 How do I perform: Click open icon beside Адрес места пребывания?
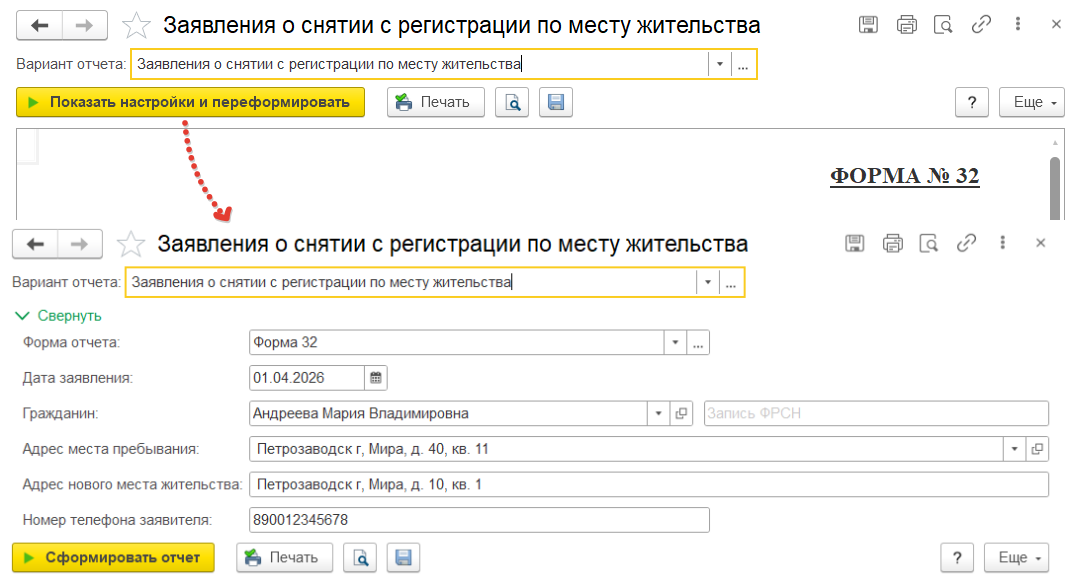tap(1038, 449)
